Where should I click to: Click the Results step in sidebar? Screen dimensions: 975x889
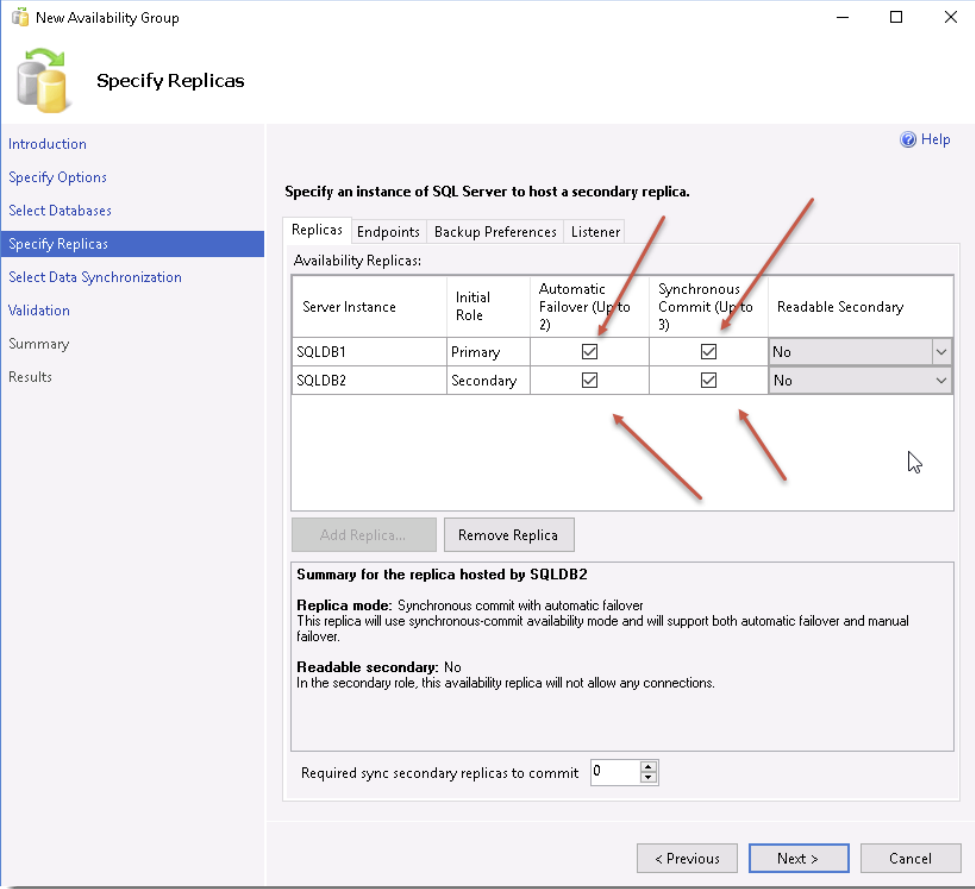click(30, 377)
